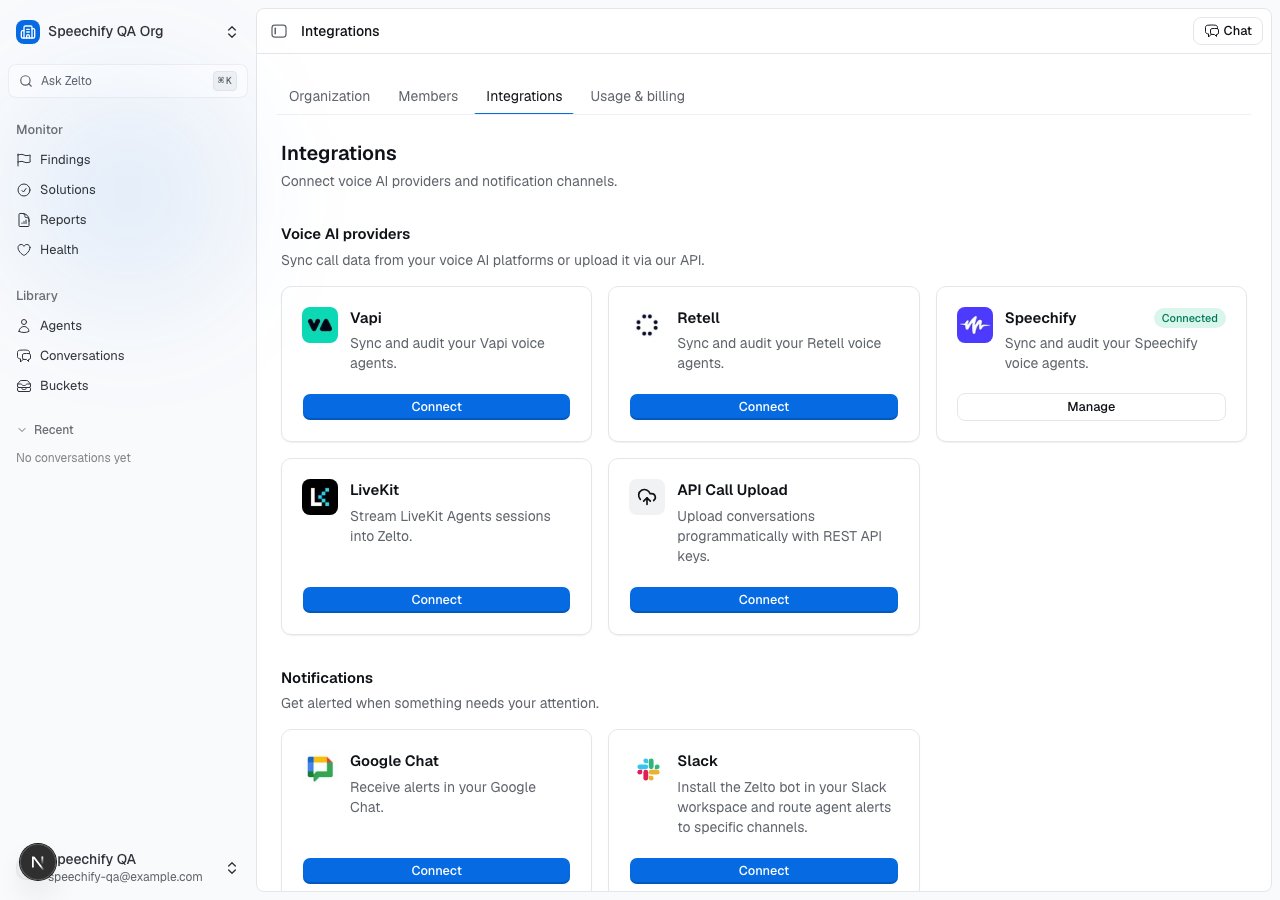Click the Buckets sidebar label
Screen dimensions: 1280x900
64,386
